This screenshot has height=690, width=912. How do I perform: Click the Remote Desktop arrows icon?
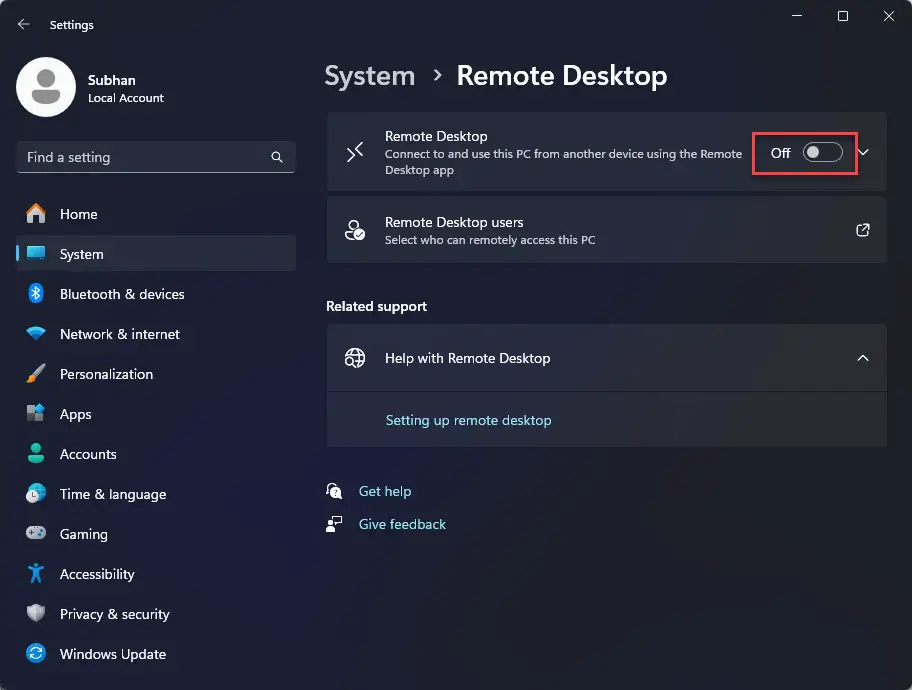point(355,152)
